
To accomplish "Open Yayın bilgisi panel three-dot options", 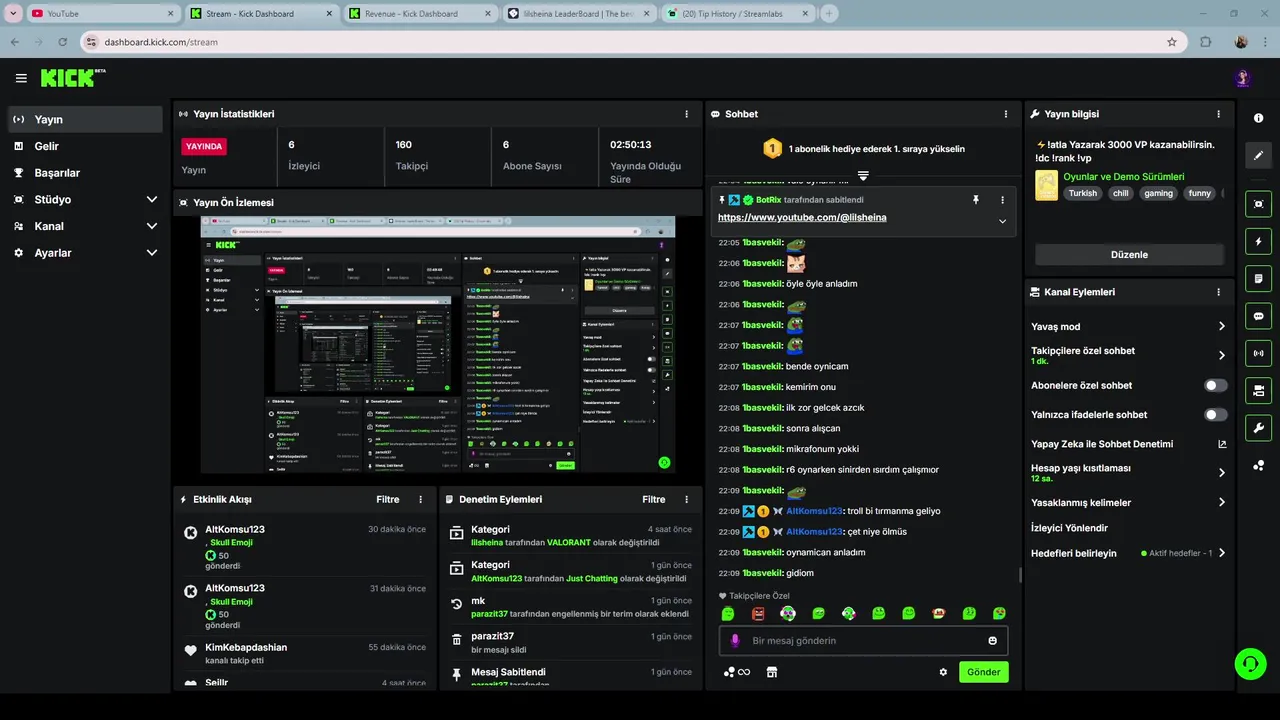I will [1218, 114].
